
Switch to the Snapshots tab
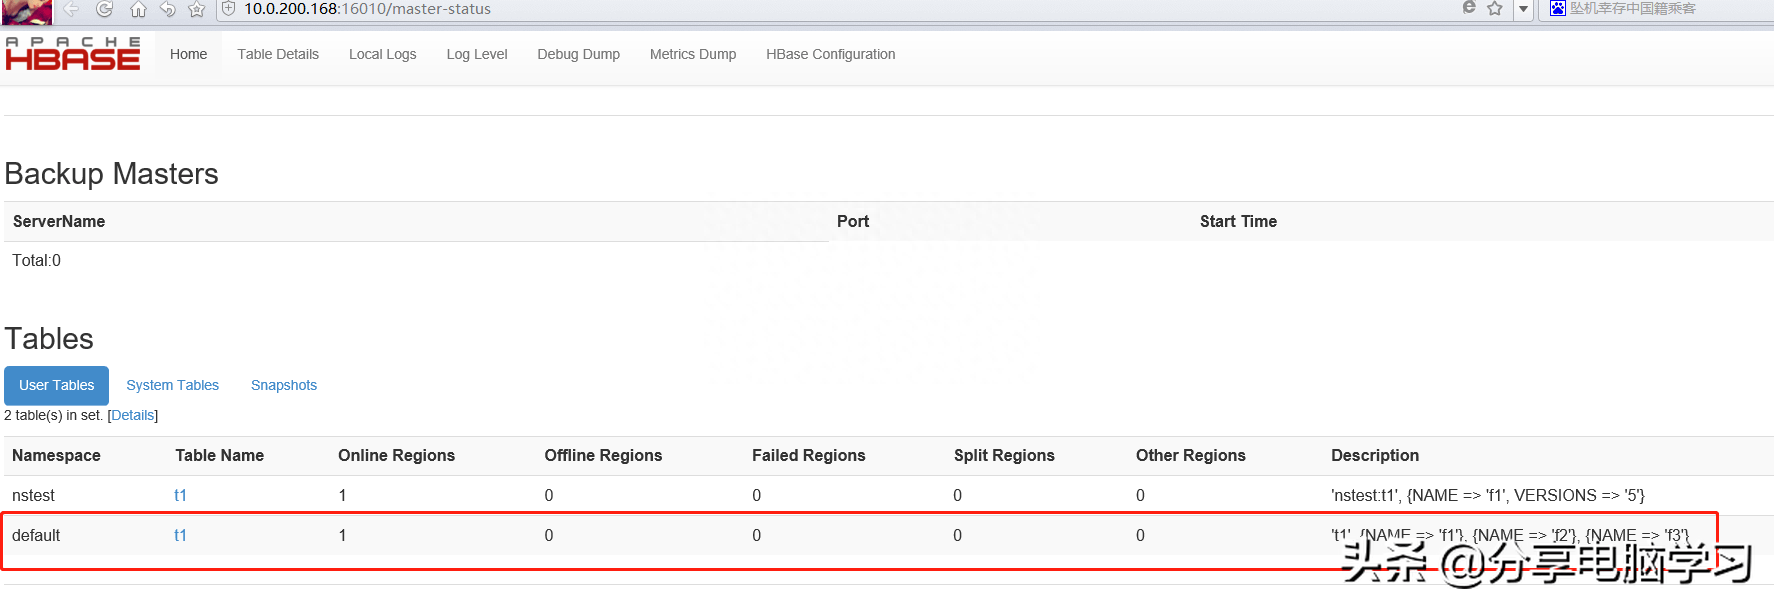pos(283,385)
